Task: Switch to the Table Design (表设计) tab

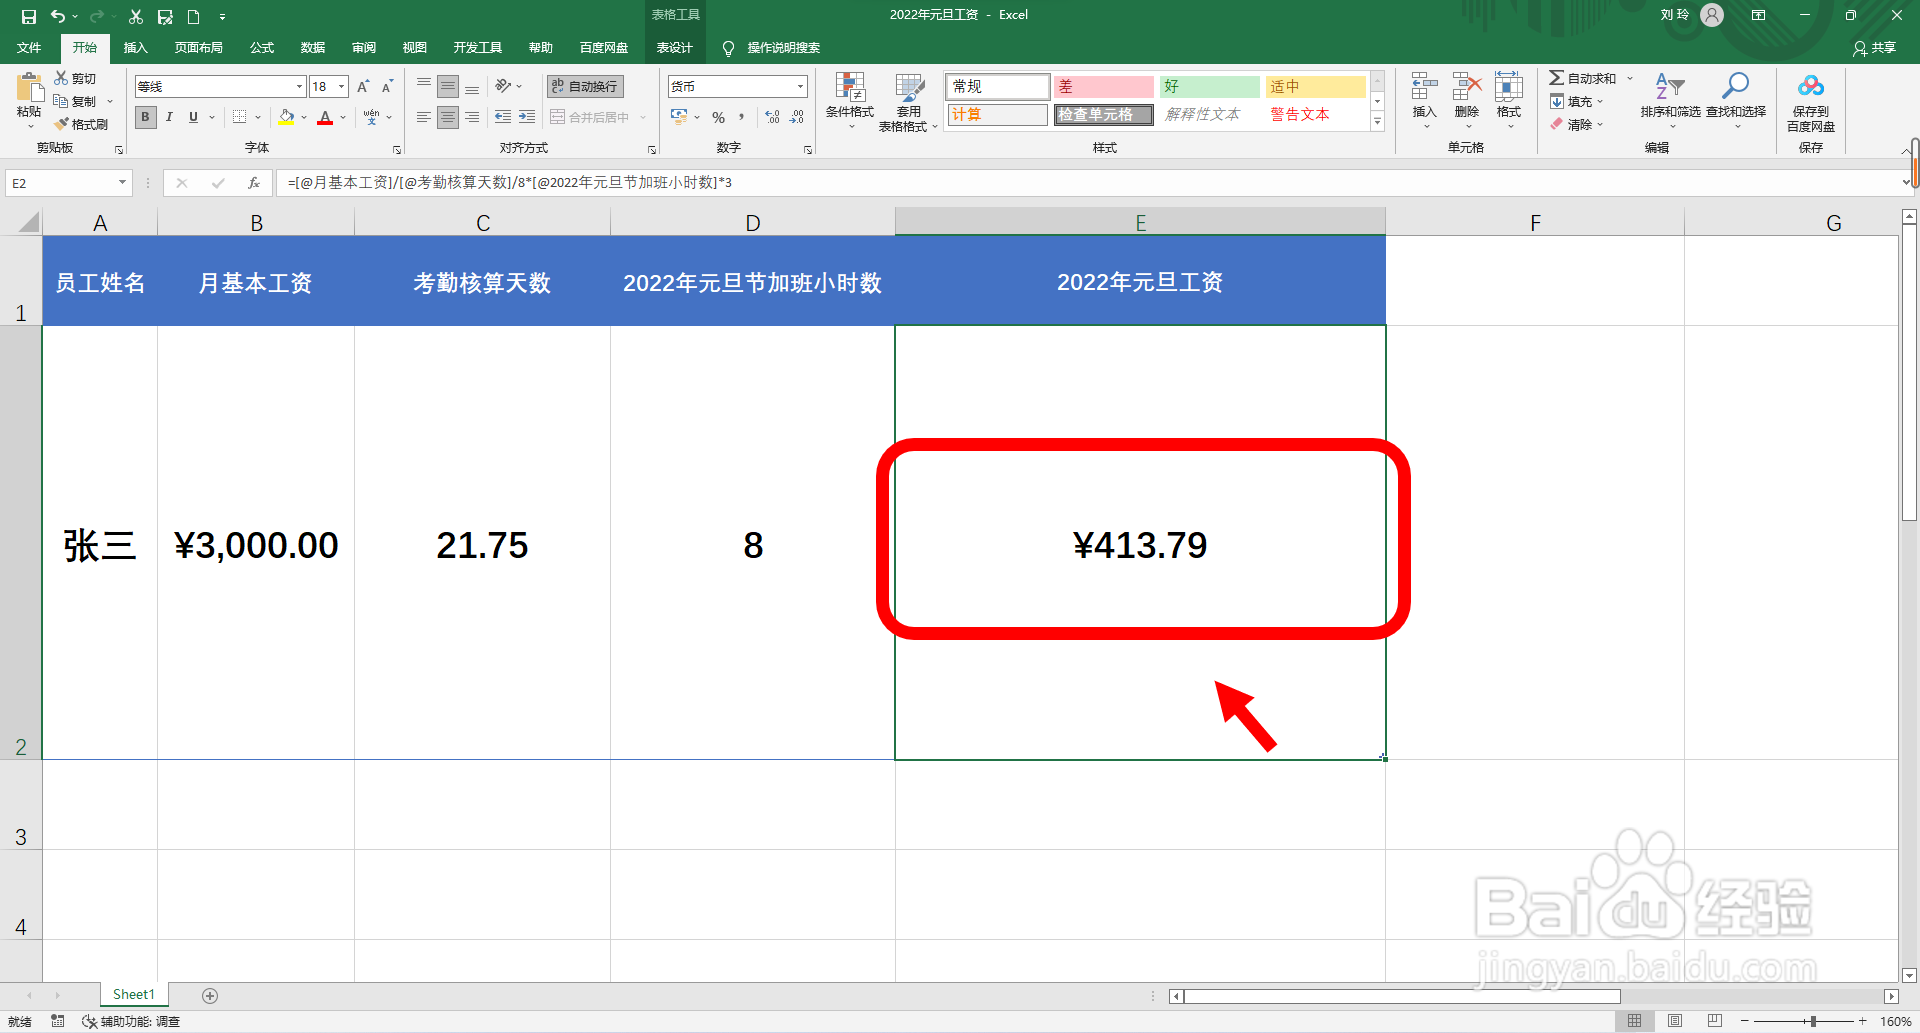Action: point(674,48)
